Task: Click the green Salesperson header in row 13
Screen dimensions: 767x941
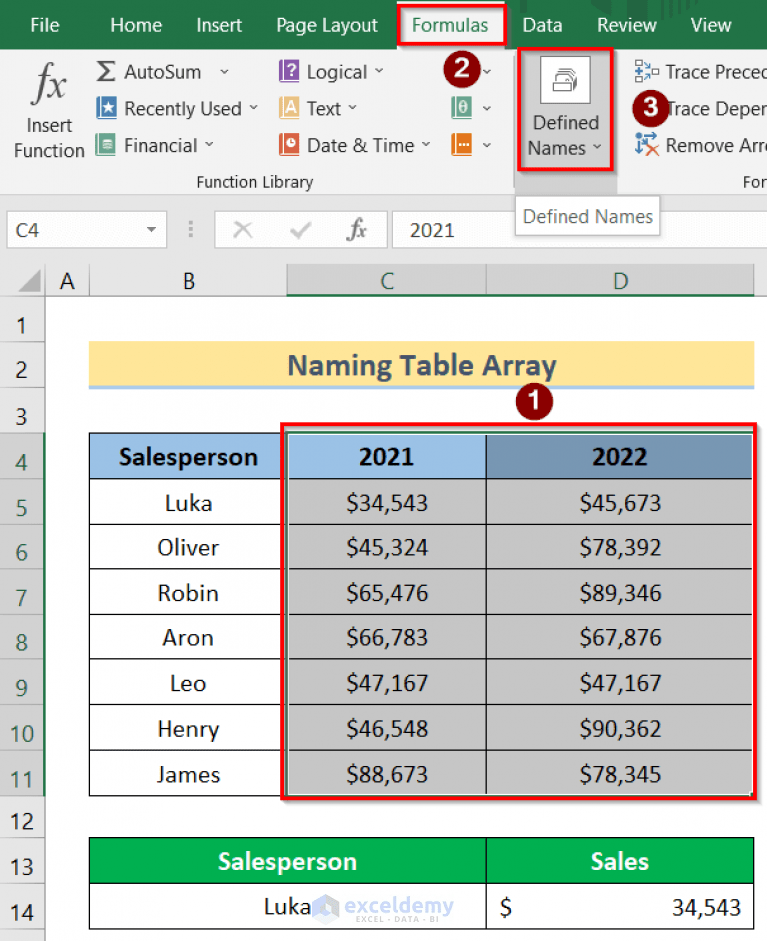Action: pyautogui.click(x=287, y=861)
